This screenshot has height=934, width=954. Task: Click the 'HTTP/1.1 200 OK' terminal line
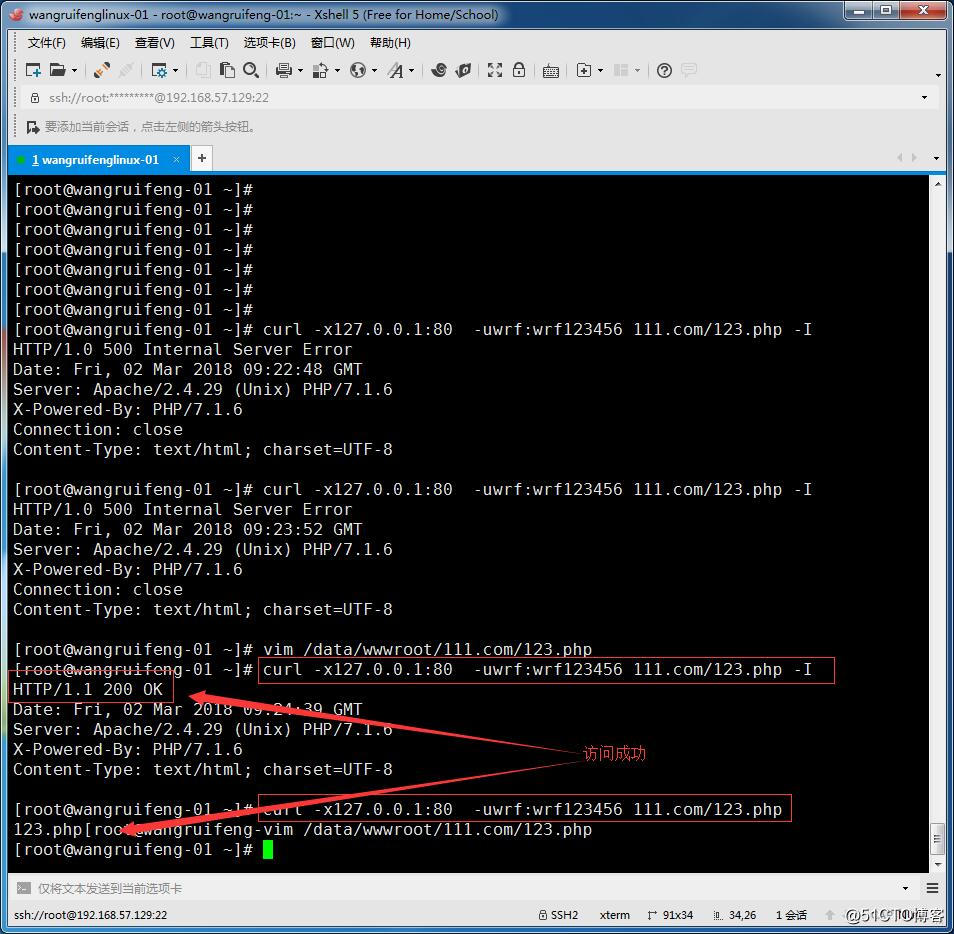tap(88, 689)
